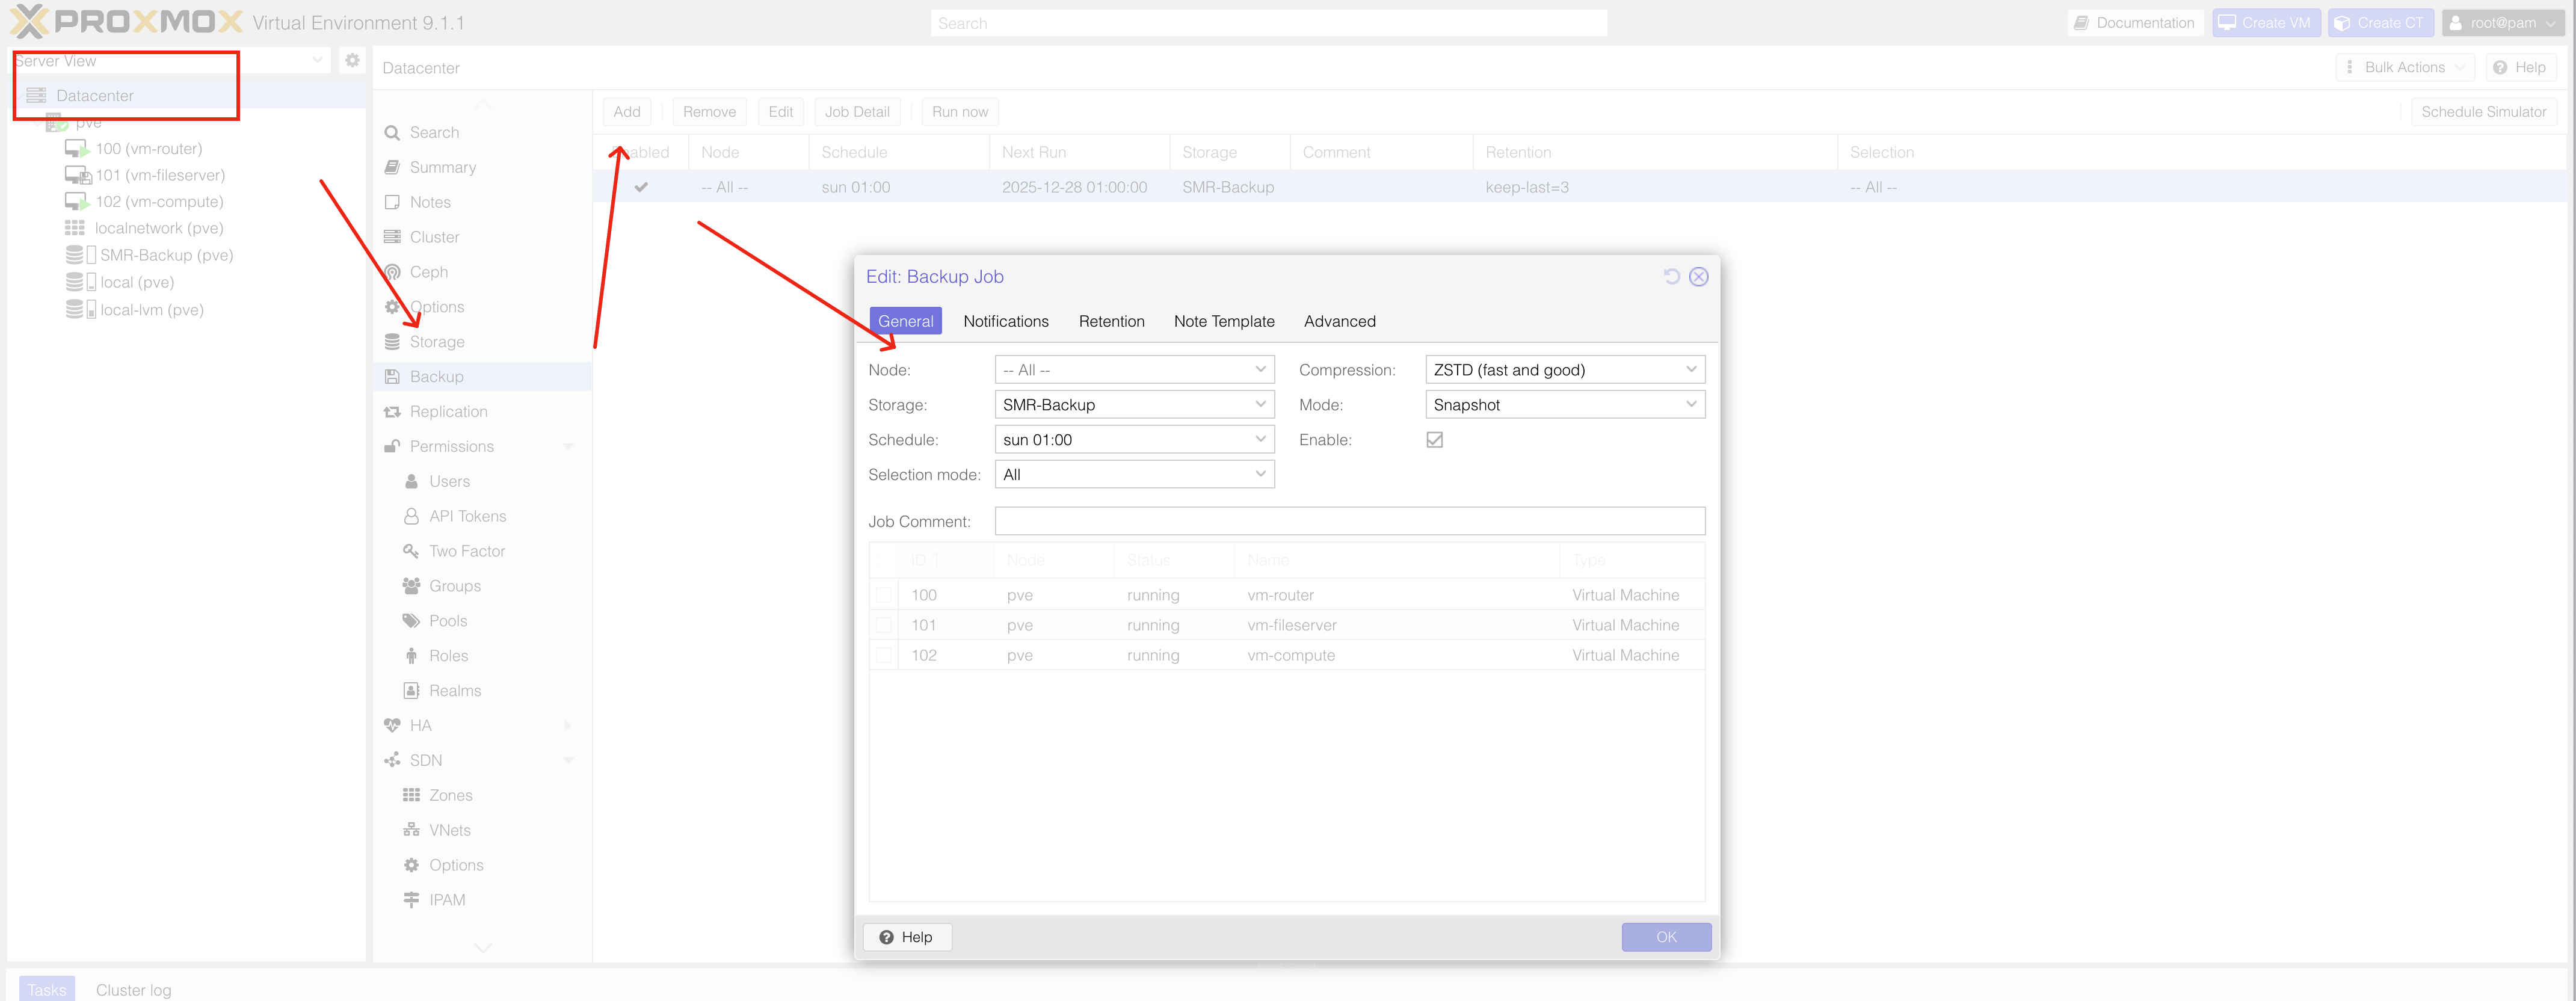Switch to the Retention tab

(x=1111, y=321)
